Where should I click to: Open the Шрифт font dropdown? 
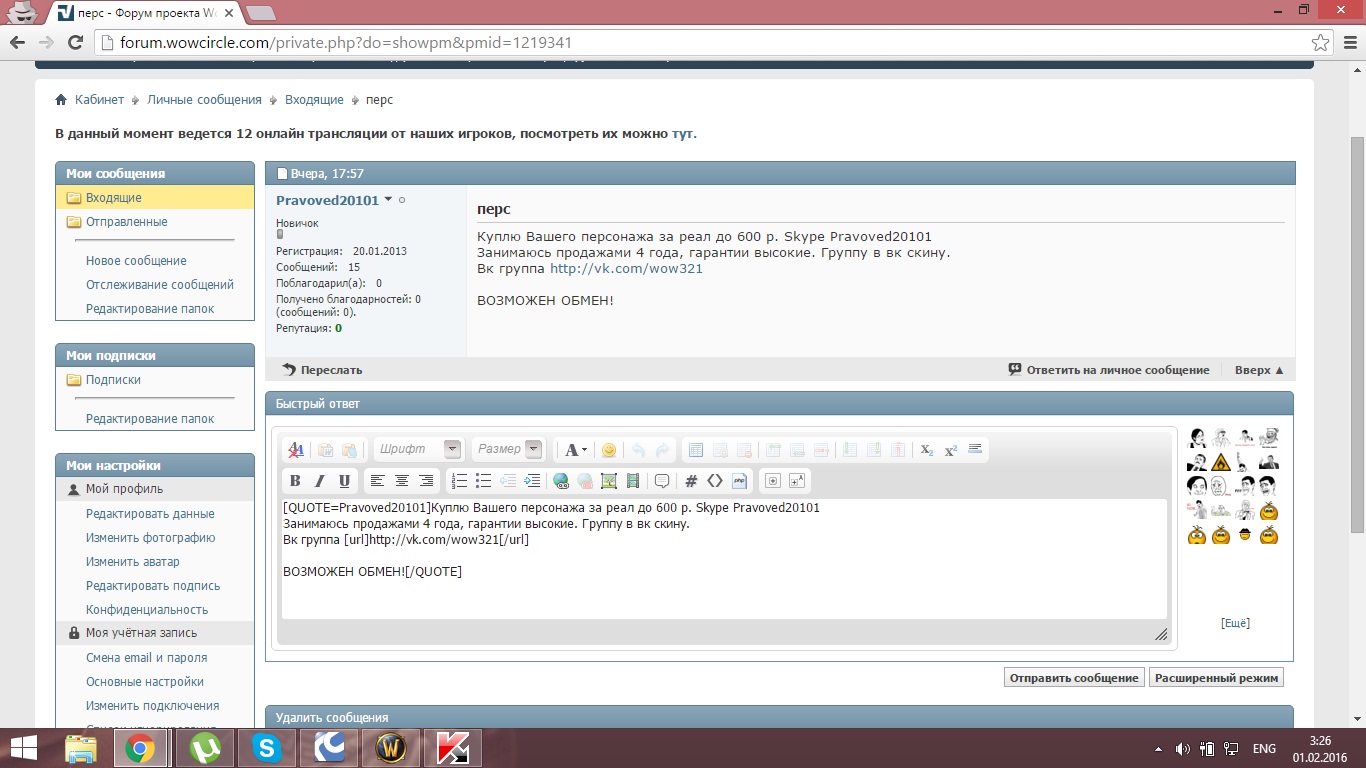tap(419, 450)
